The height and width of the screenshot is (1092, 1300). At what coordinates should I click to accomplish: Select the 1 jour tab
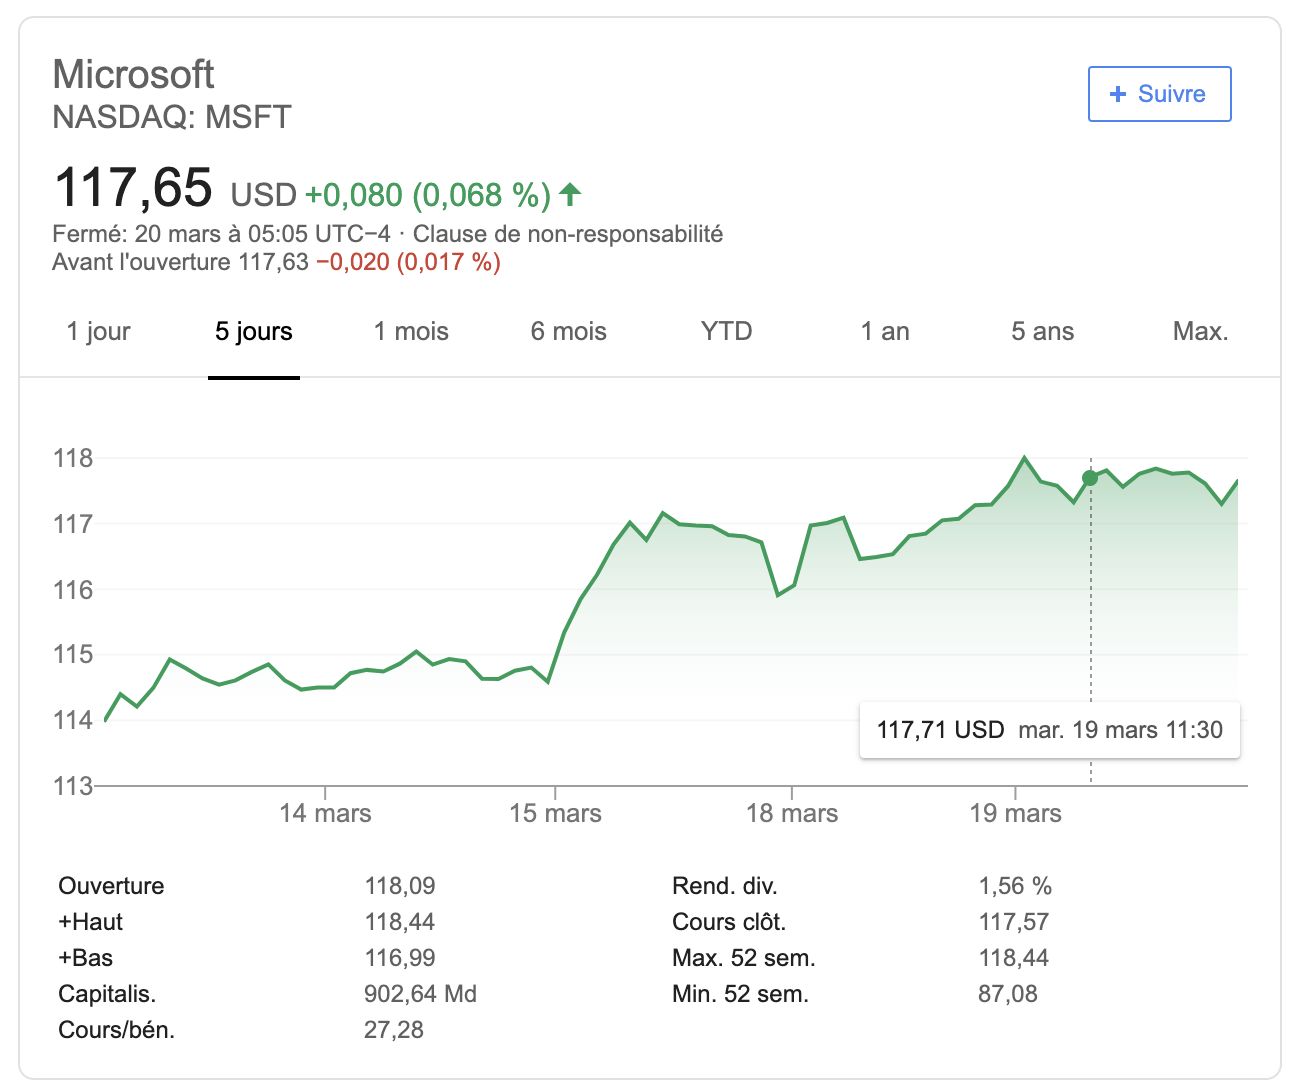pyautogui.click(x=98, y=332)
